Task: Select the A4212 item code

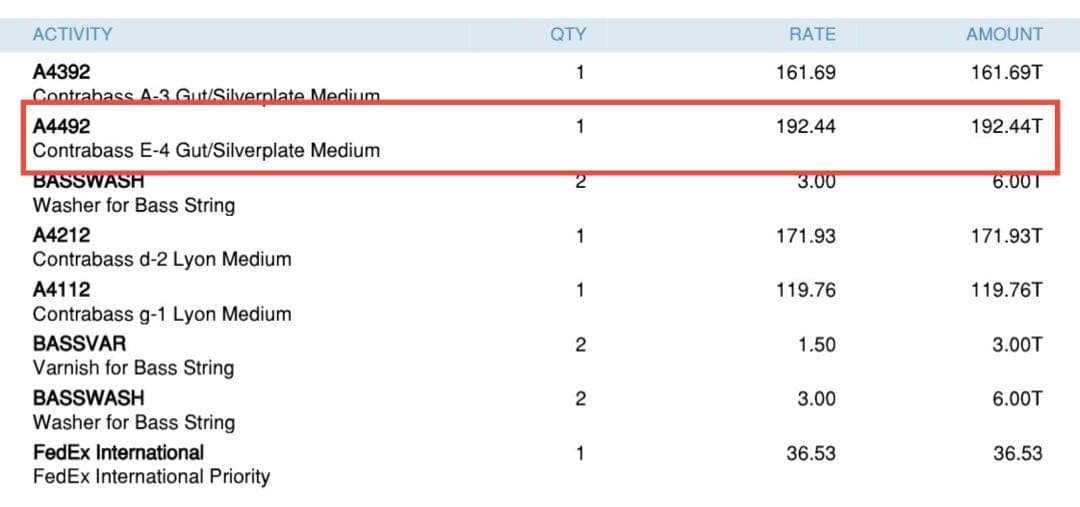Action: [x=61, y=236]
